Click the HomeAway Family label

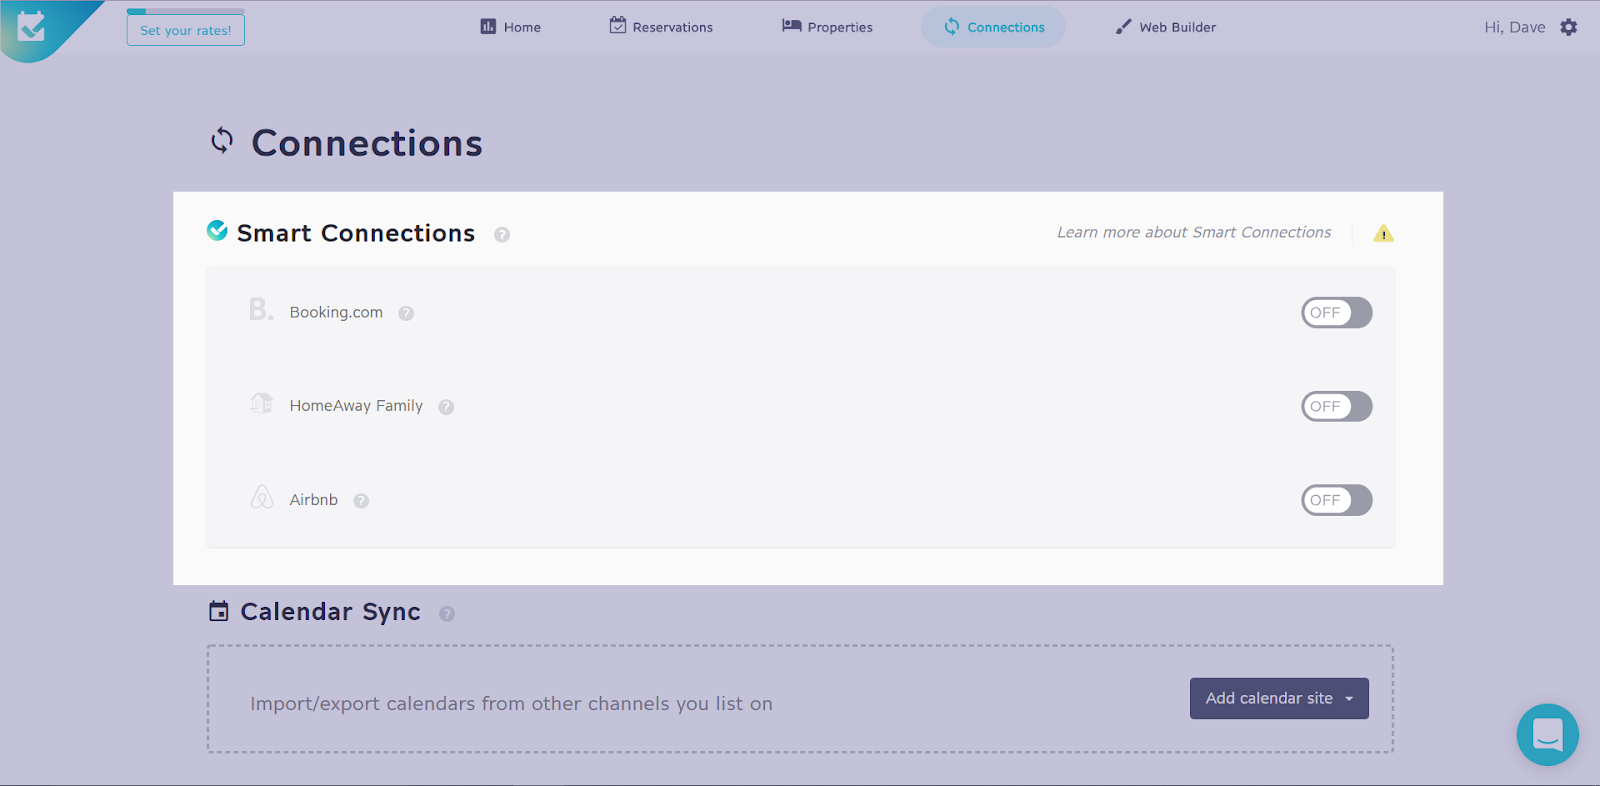click(356, 406)
